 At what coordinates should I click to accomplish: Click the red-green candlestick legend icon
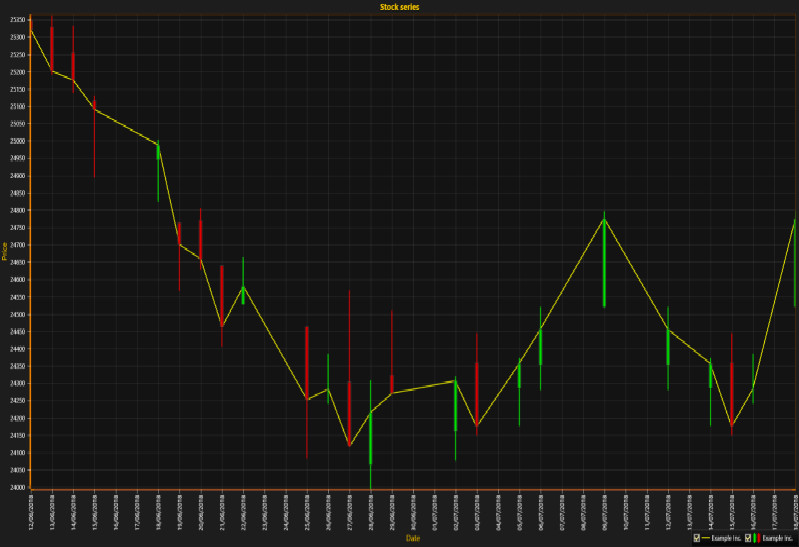[757, 538]
